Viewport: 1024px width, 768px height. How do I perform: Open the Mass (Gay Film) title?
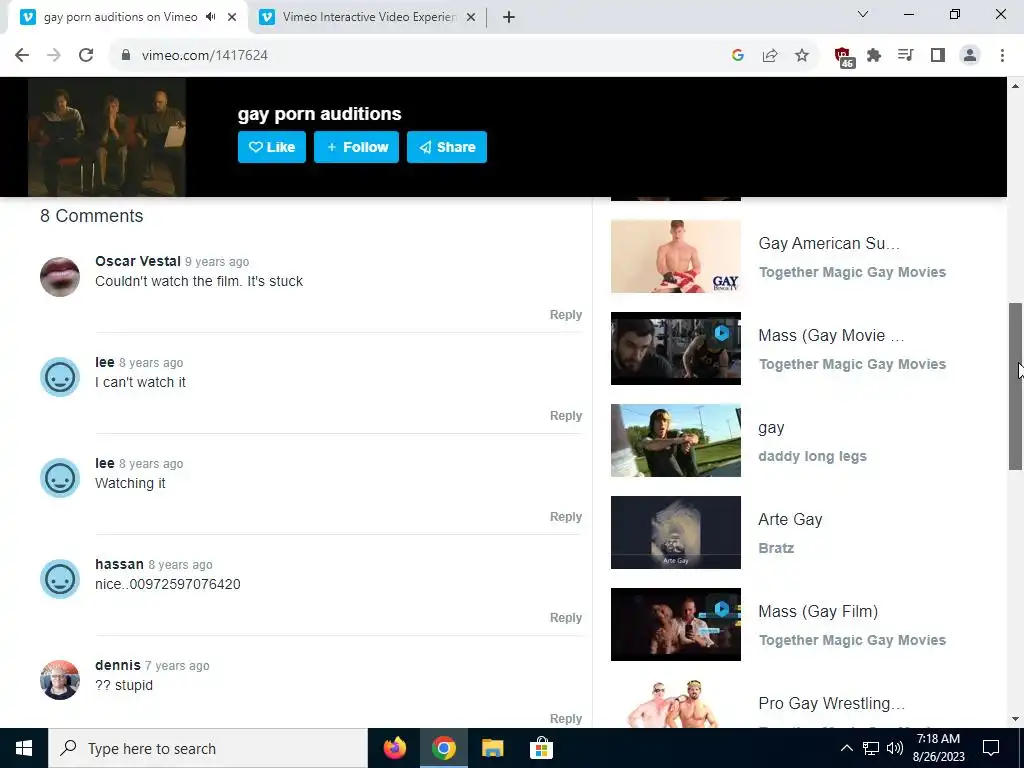(x=818, y=612)
